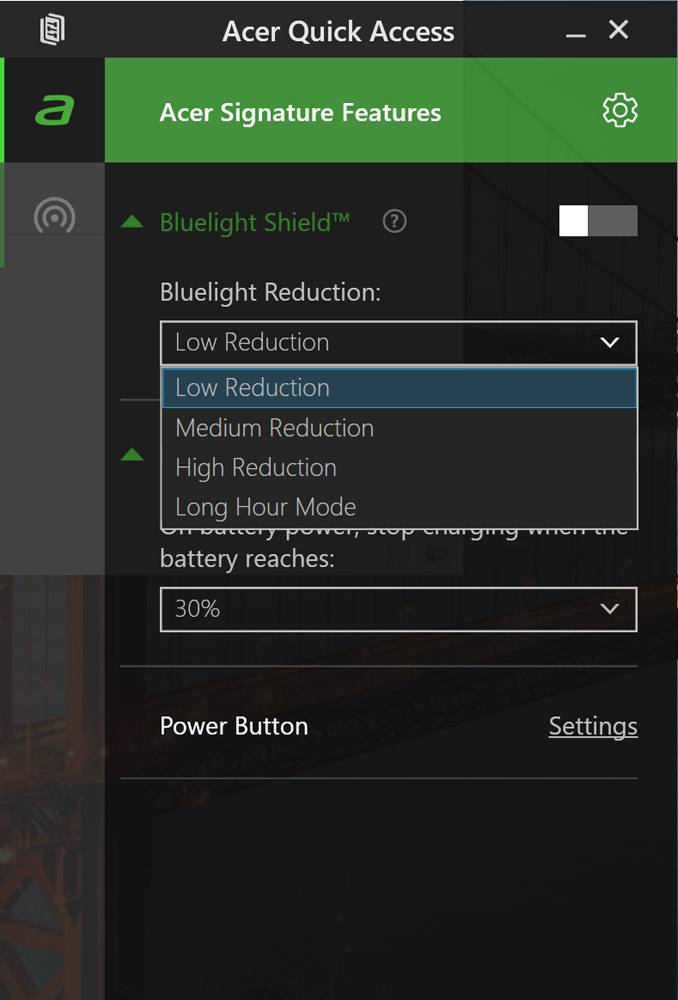Open Bluelight Shield help question mark
Viewport: 678px width, 1000px height.
pos(394,222)
